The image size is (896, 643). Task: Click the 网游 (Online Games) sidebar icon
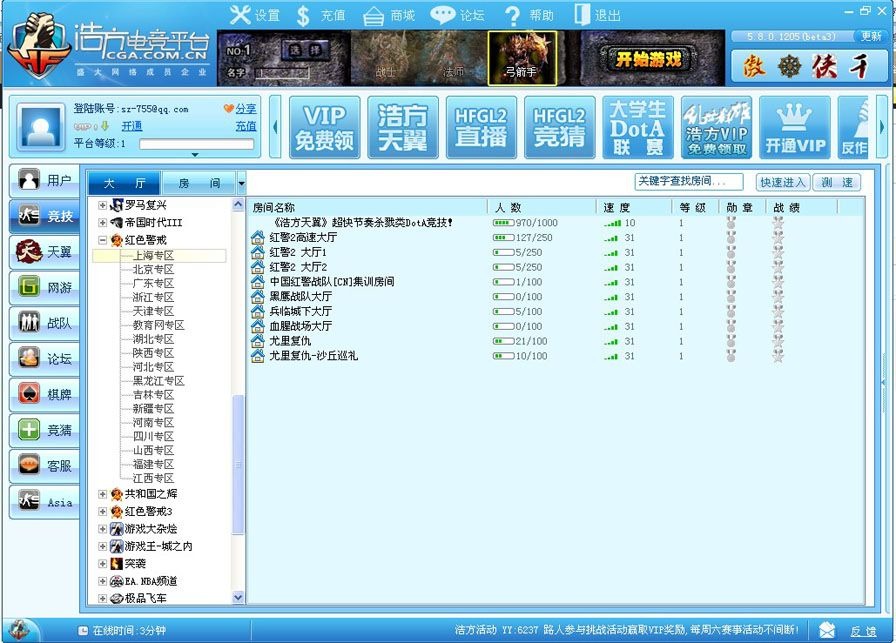[45, 288]
